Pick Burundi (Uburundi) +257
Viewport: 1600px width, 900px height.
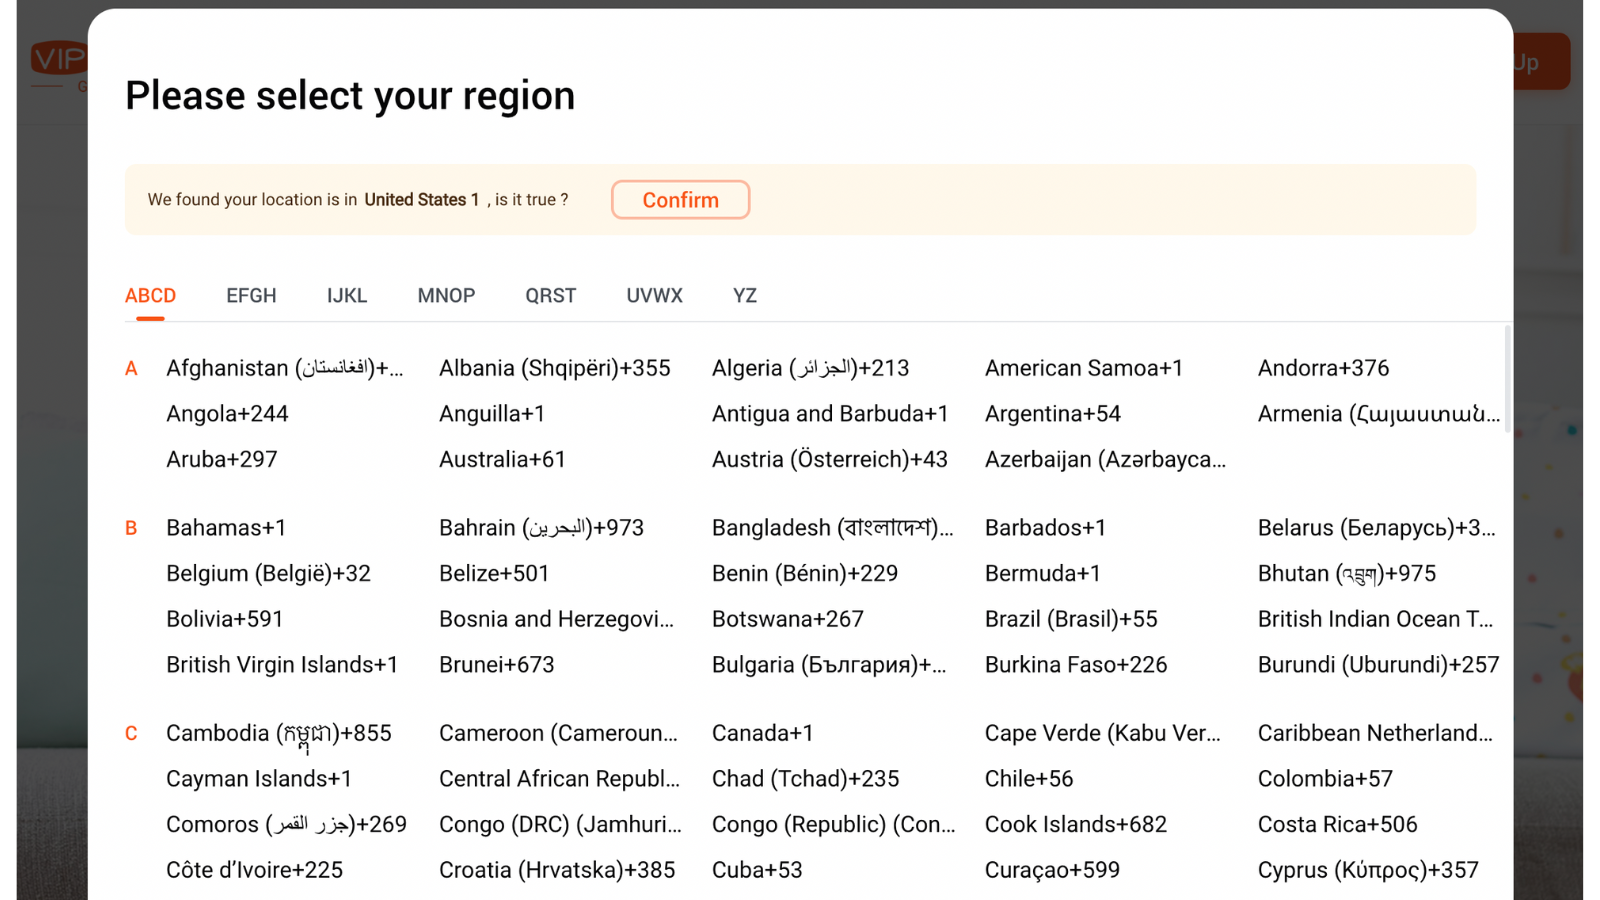tap(1379, 666)
